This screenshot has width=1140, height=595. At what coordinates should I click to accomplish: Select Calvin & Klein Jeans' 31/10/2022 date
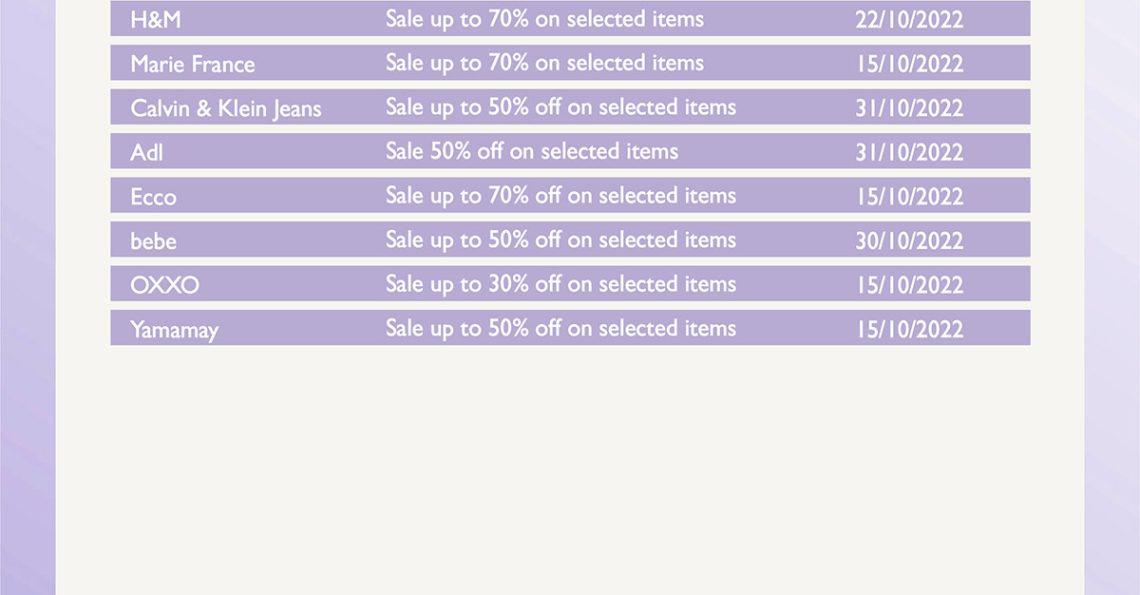(909, 108)
